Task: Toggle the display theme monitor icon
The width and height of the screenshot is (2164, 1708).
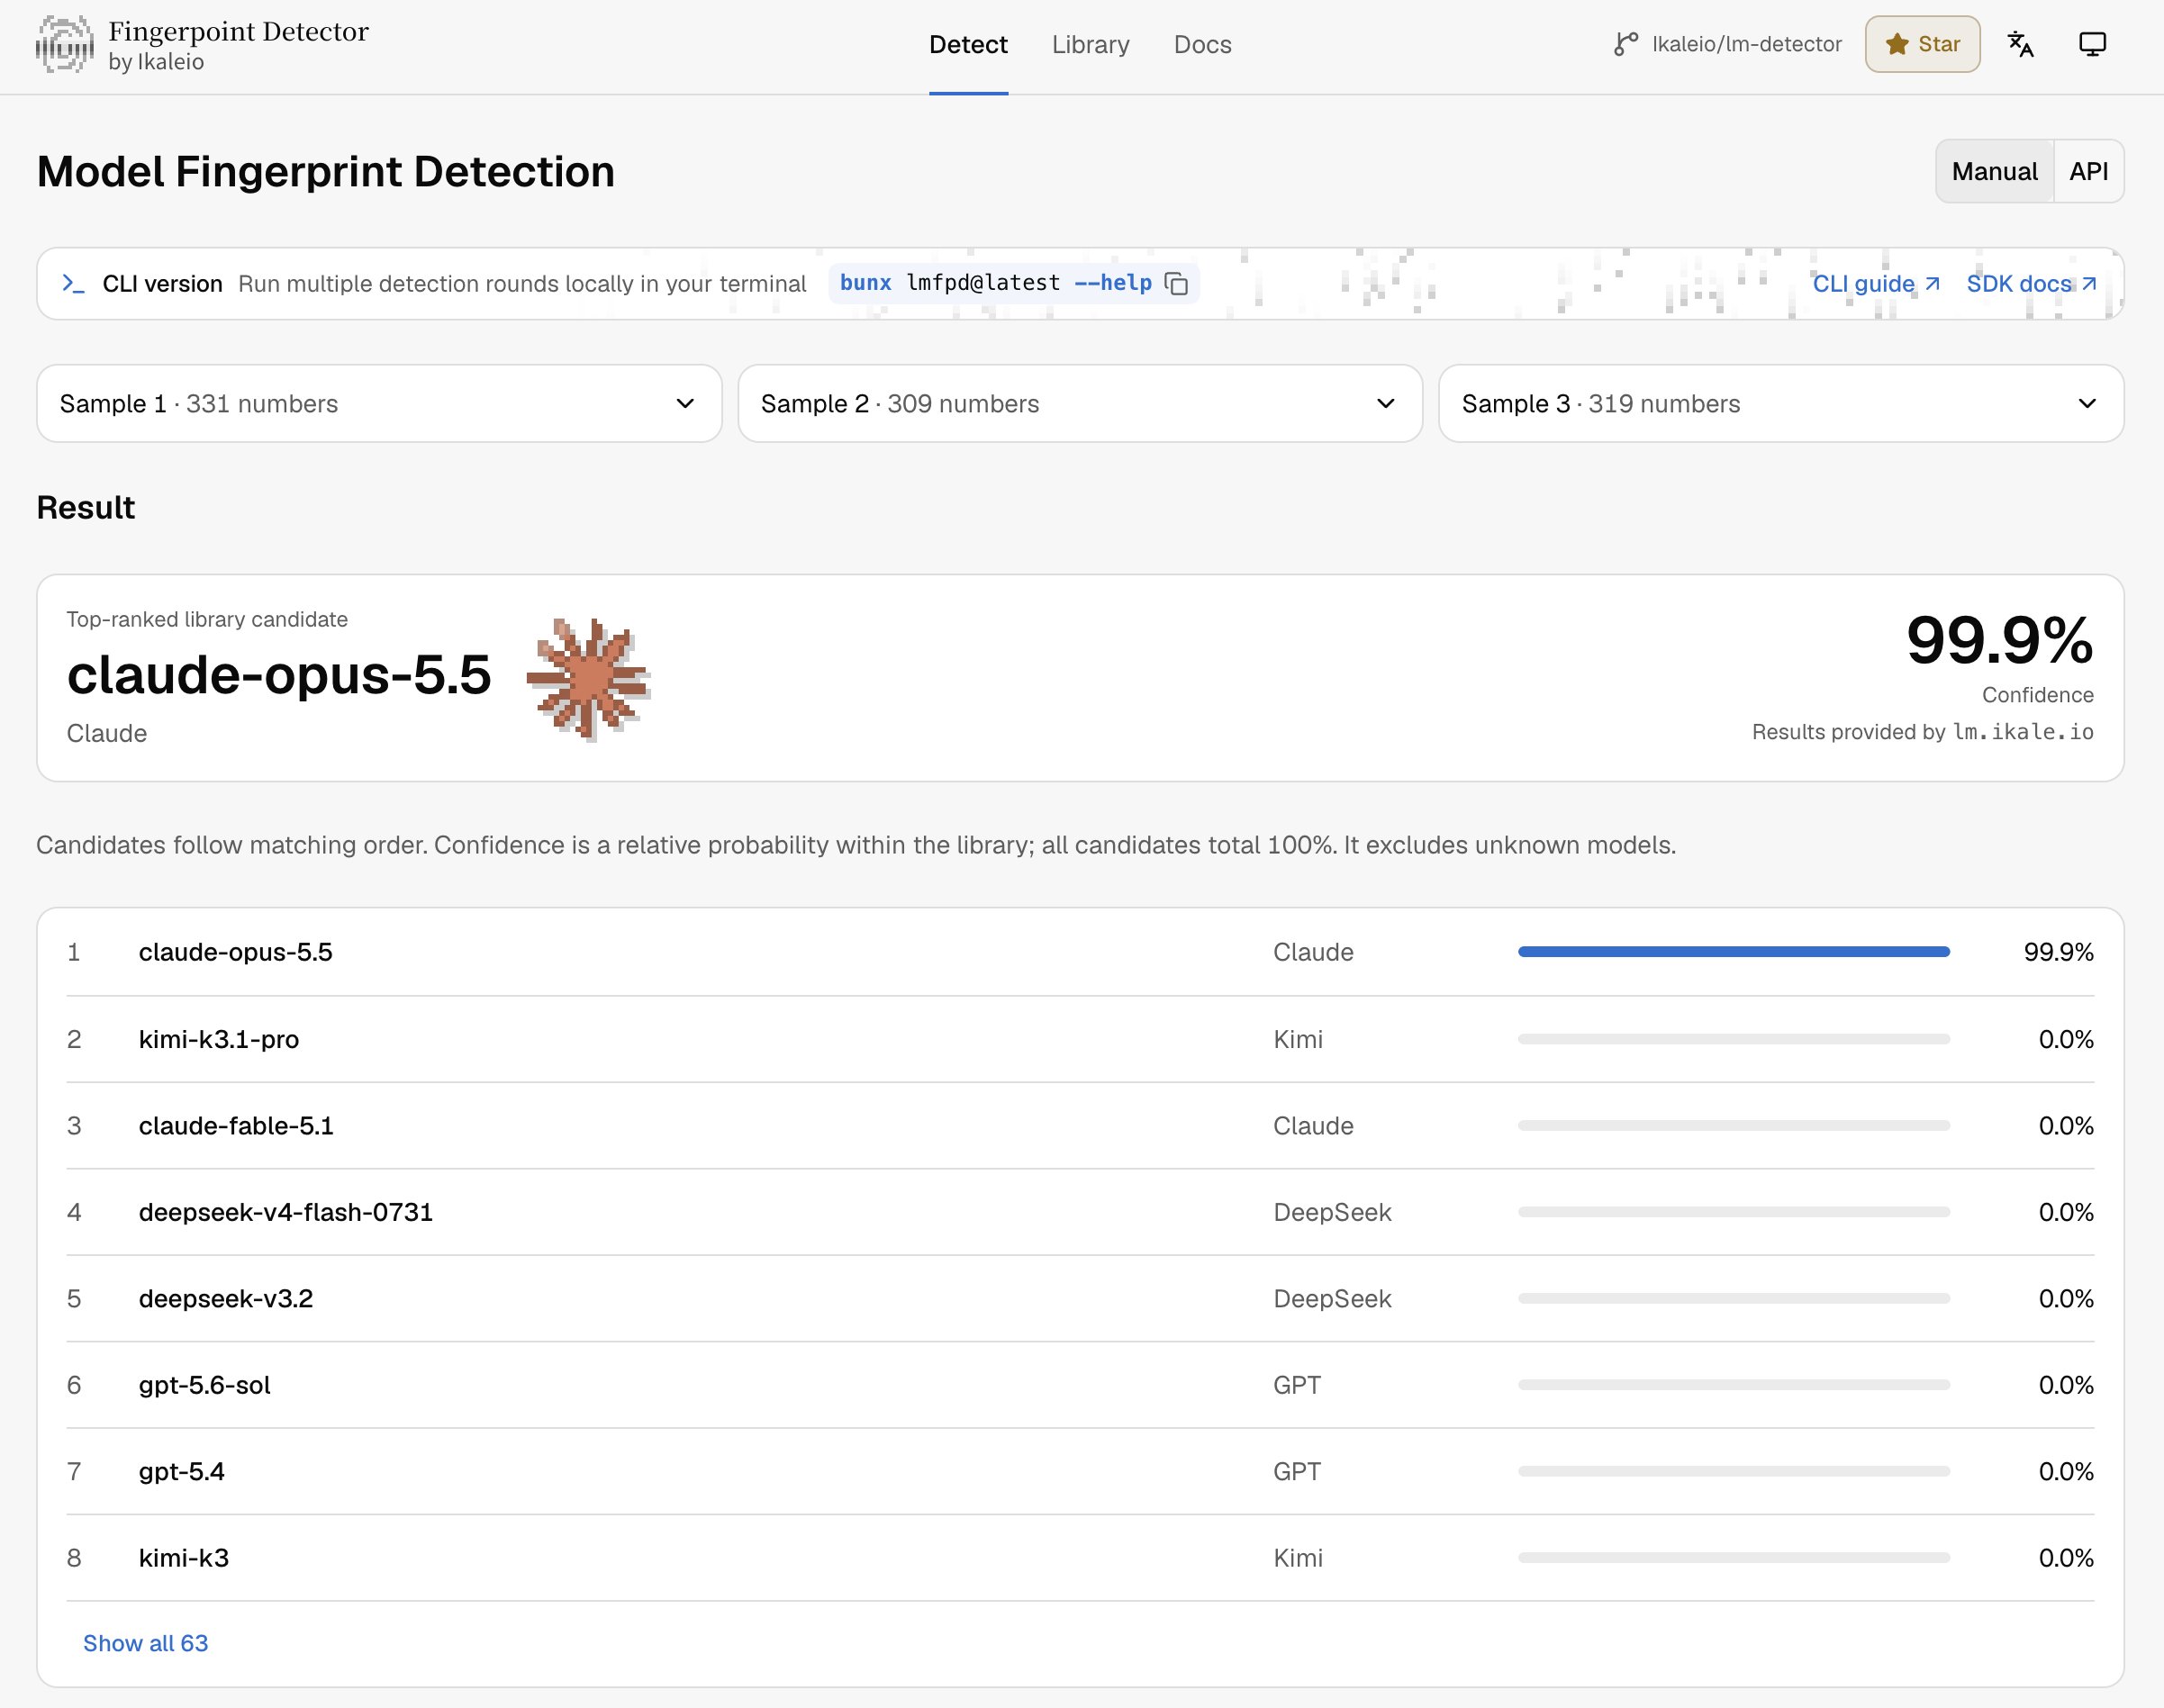Action: click(x=2092, y=44)
